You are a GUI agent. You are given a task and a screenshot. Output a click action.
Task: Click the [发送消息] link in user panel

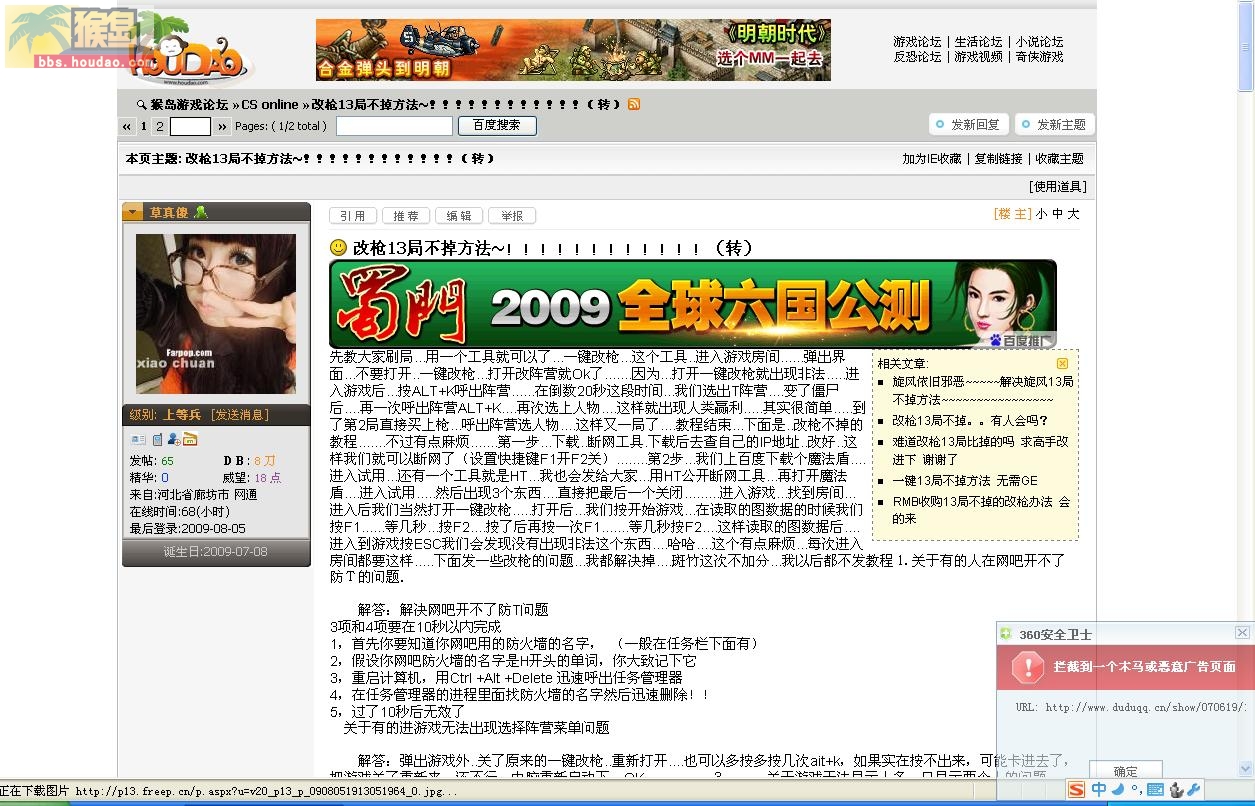[x=240, y=415]
